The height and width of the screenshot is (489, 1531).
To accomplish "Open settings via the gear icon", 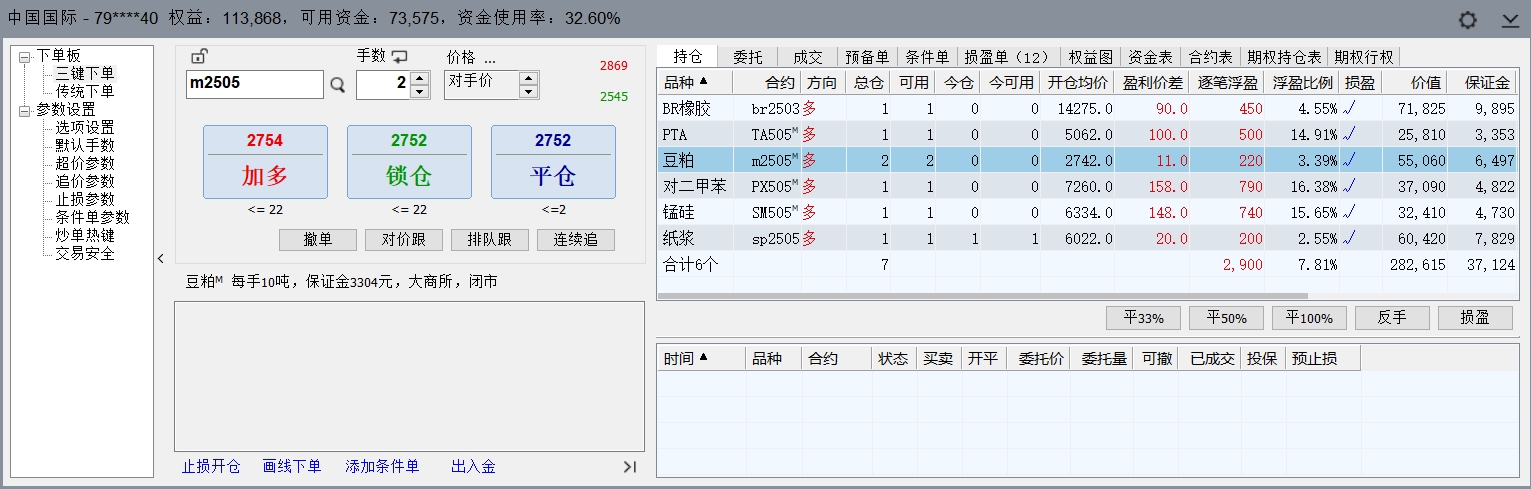I will [x=1468, y=20].
